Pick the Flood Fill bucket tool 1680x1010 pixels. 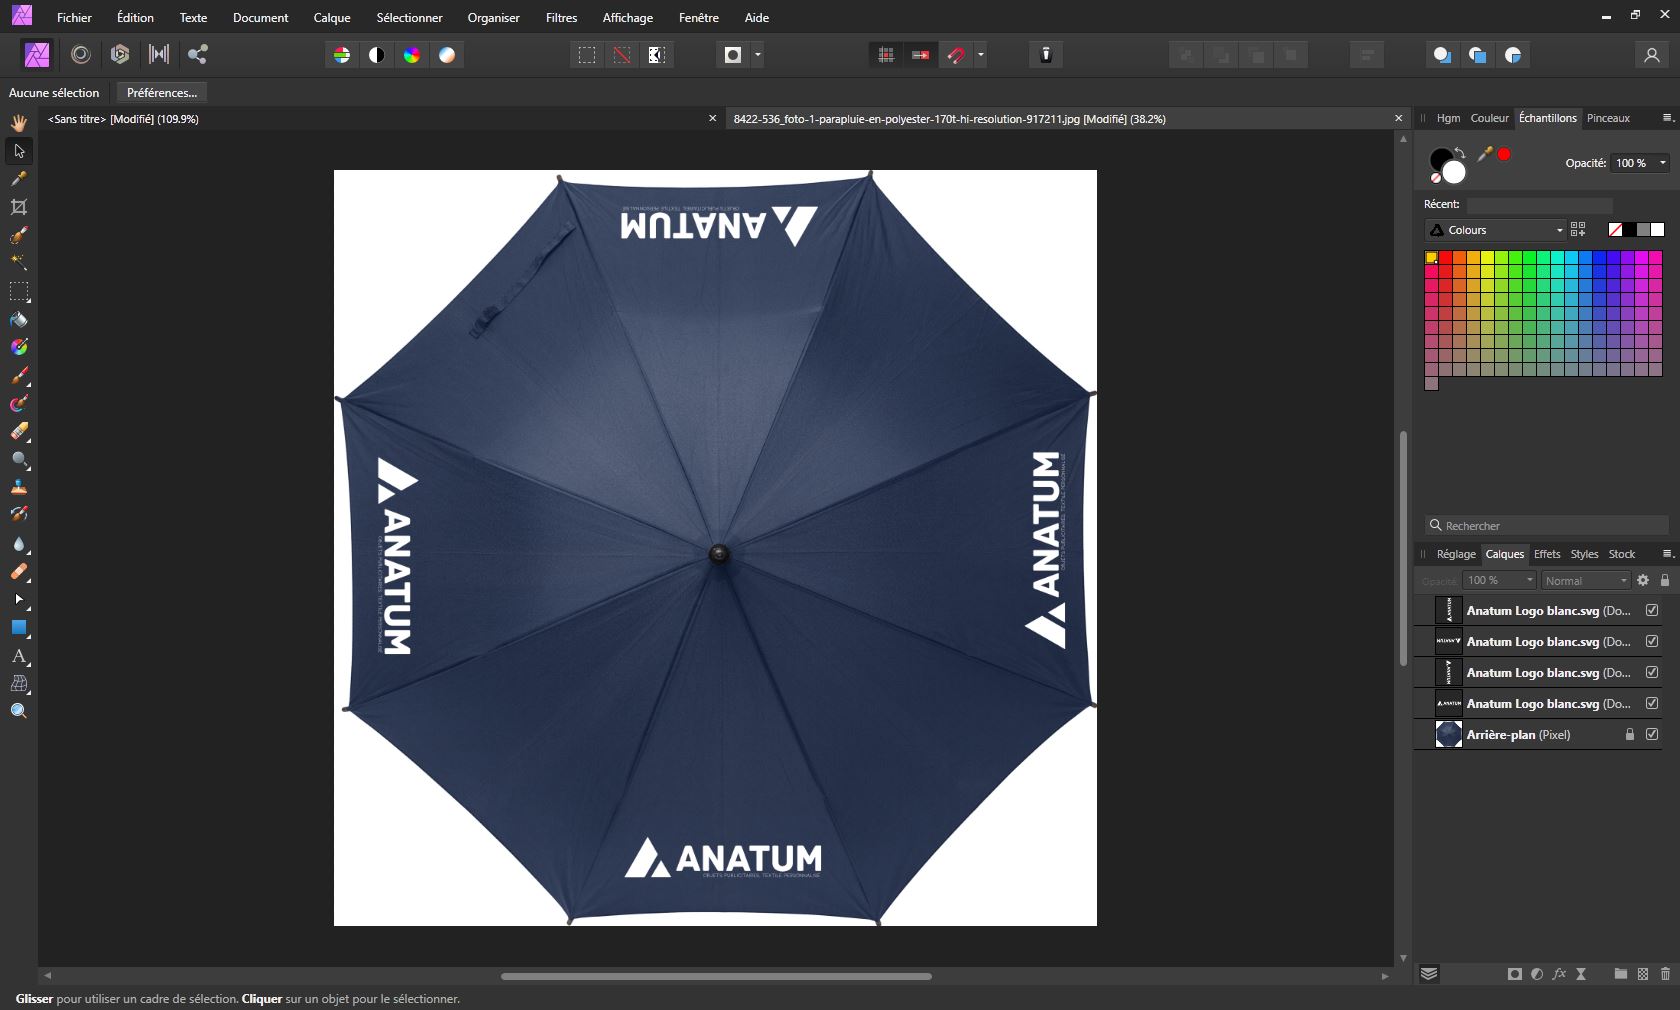click(x=19, y=320)
